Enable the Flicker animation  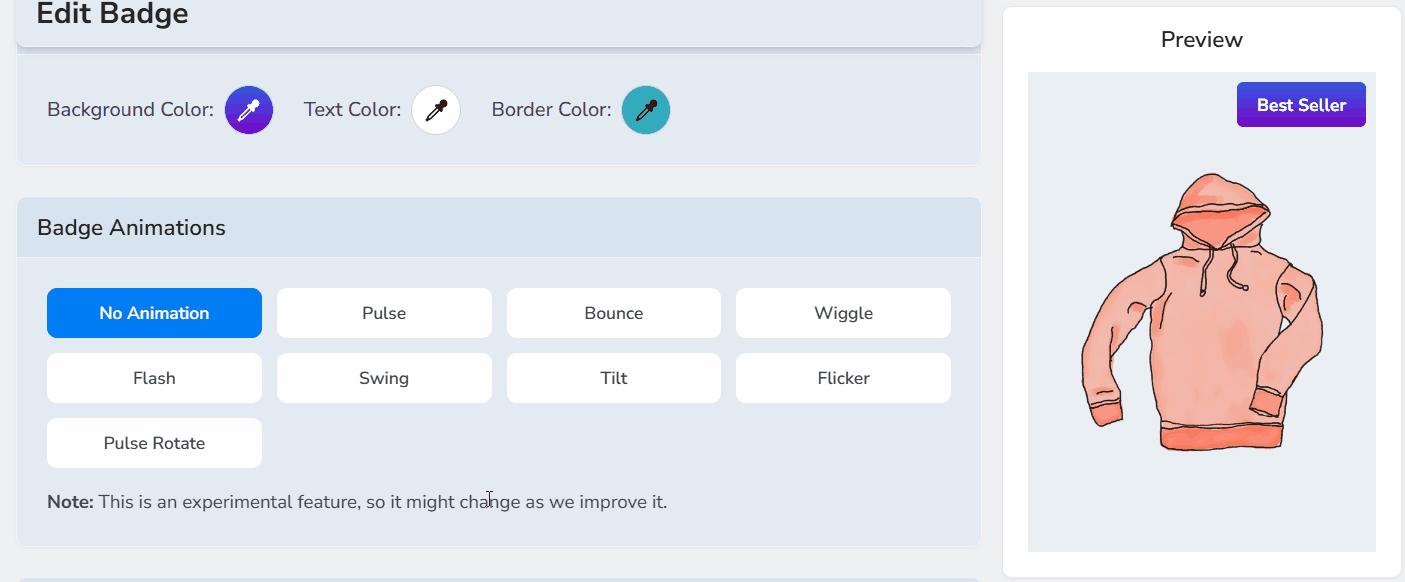(843, 378)
